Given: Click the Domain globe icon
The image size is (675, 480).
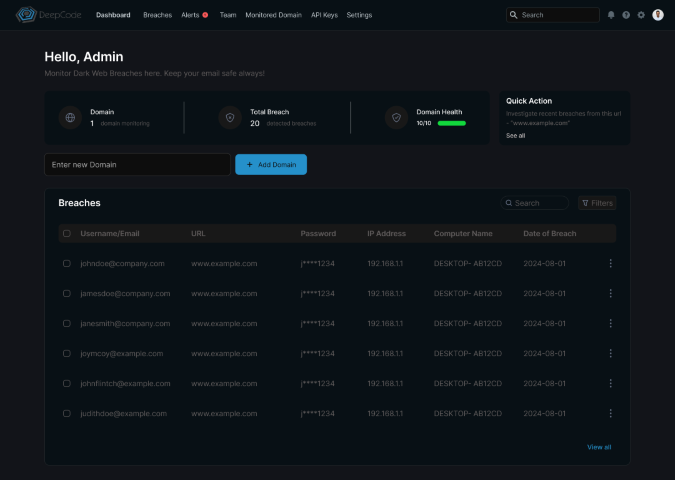Looking at the screenshot, I should [x=70, y=118].
